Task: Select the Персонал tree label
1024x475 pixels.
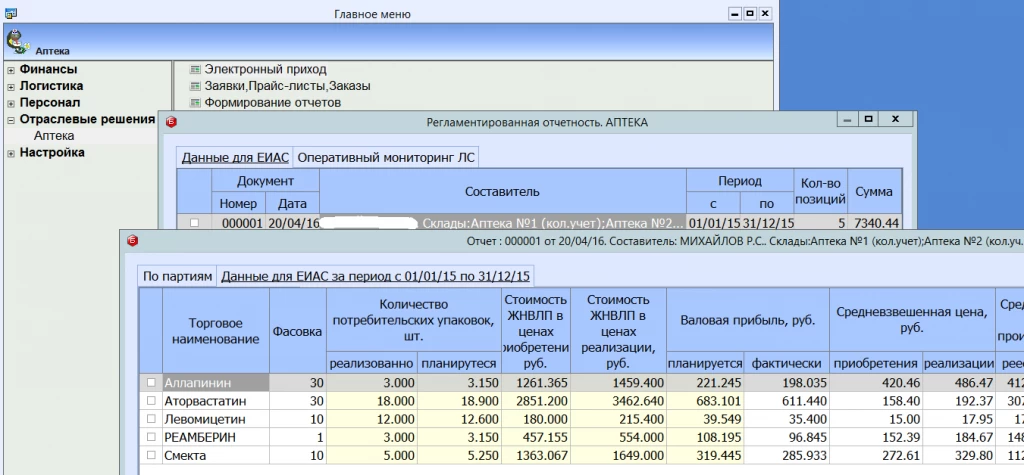Action: [50, 103]
